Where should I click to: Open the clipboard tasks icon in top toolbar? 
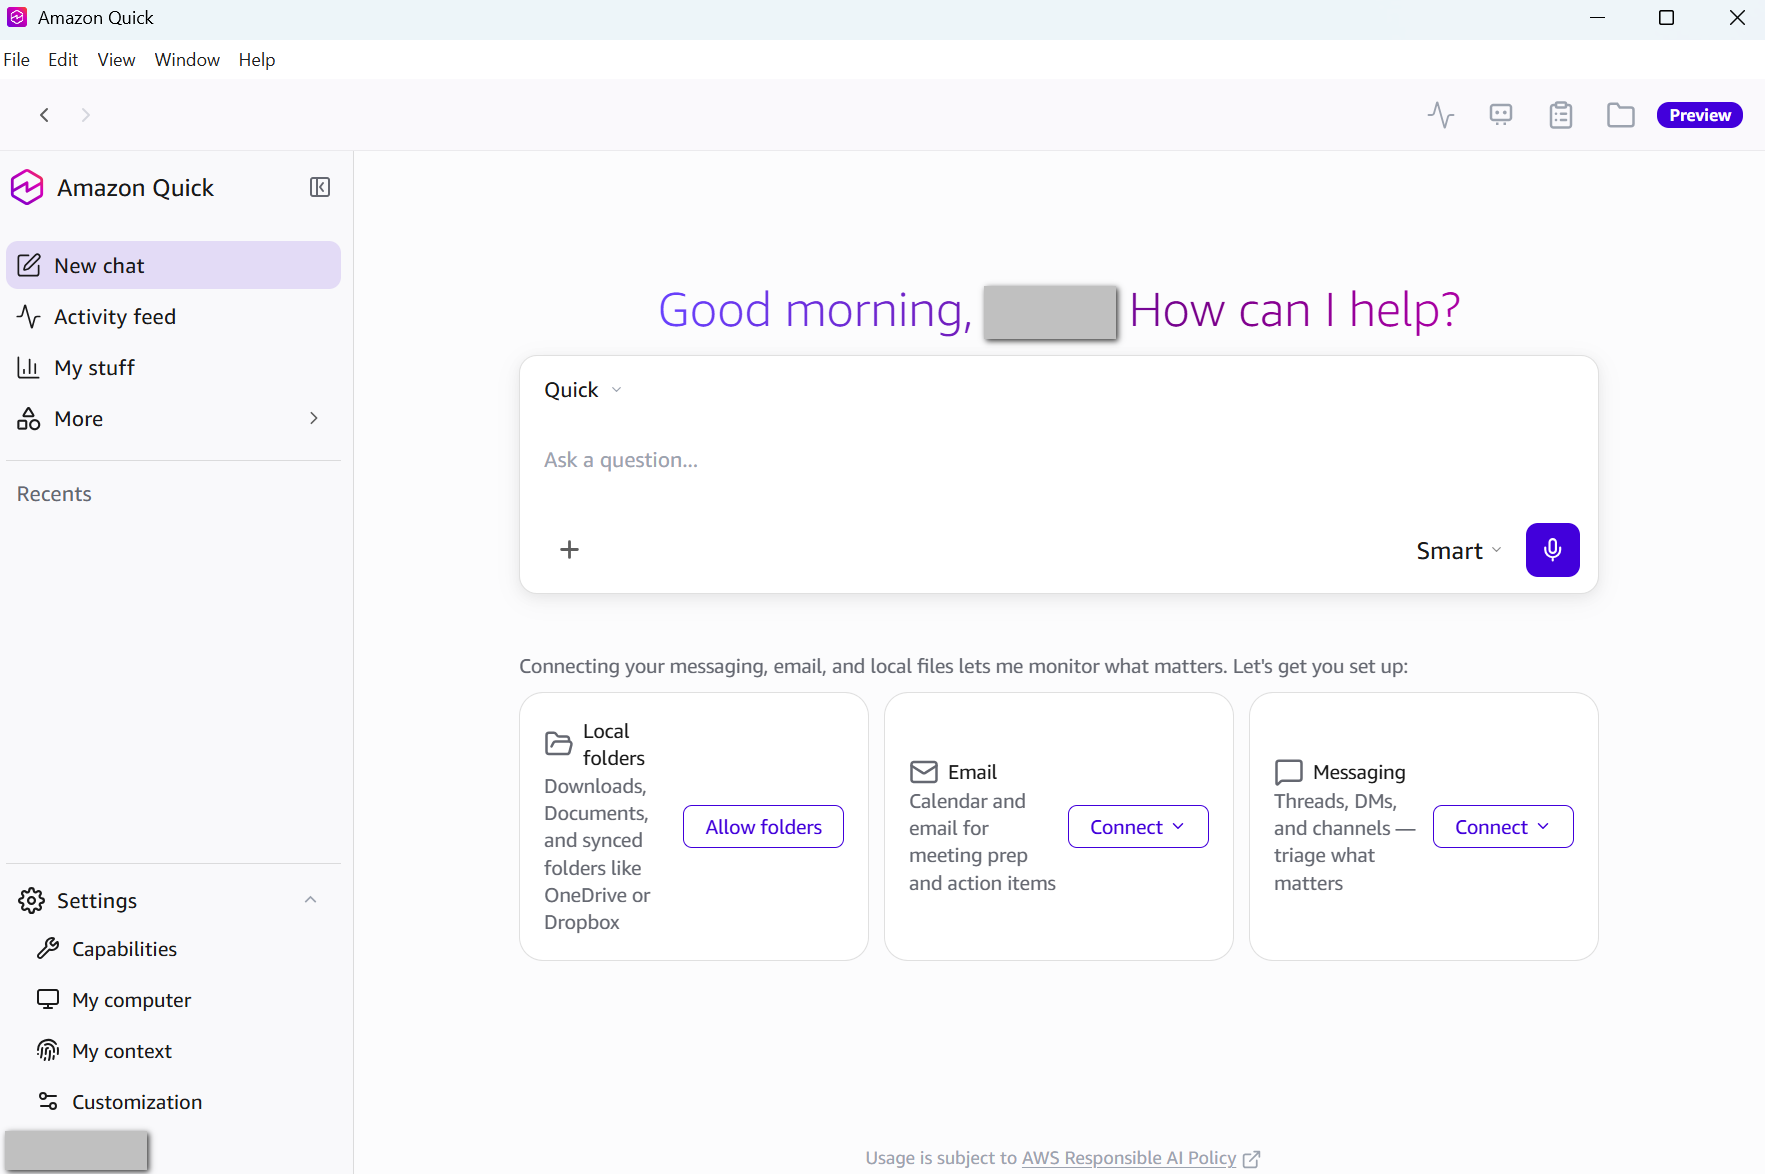pyautogui.click(x=1561, y=115)
